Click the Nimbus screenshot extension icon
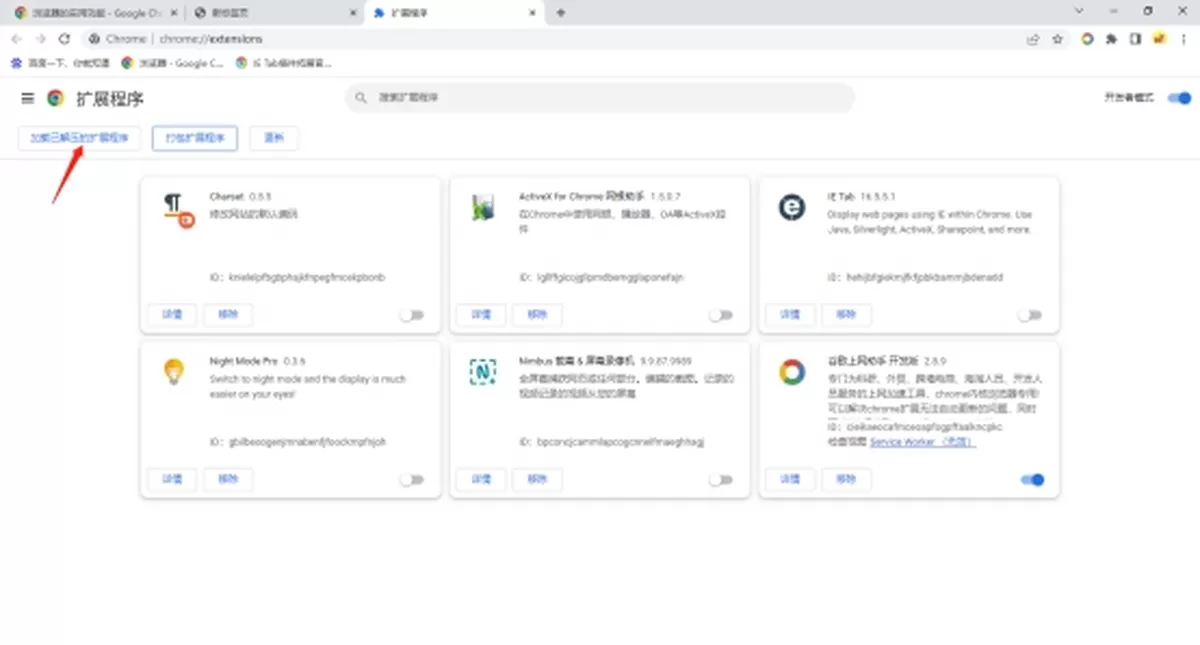 click(483, 372)
